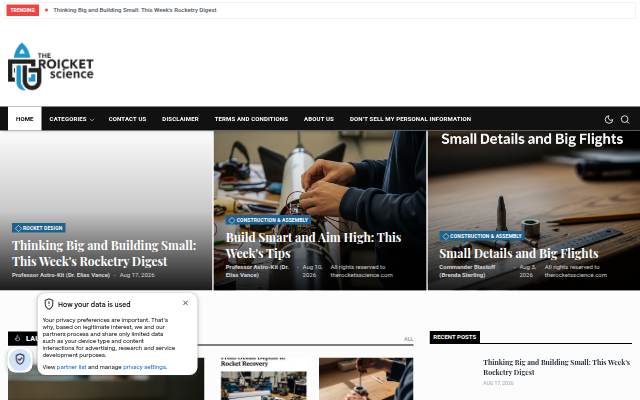The height and width of the screenshot is (400, 640).
Task: Click The Rocket Science logo
Action: (x=51, y=67)
